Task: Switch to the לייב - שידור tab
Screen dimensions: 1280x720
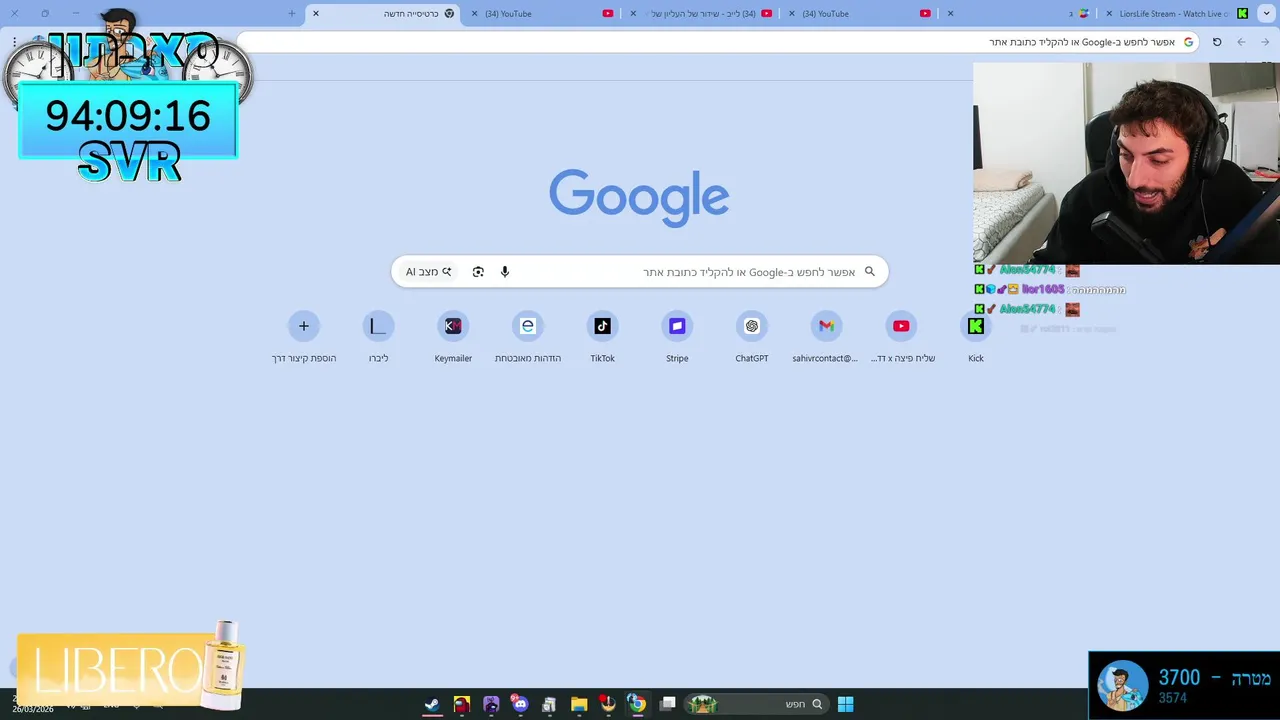Action: (702, 14)
